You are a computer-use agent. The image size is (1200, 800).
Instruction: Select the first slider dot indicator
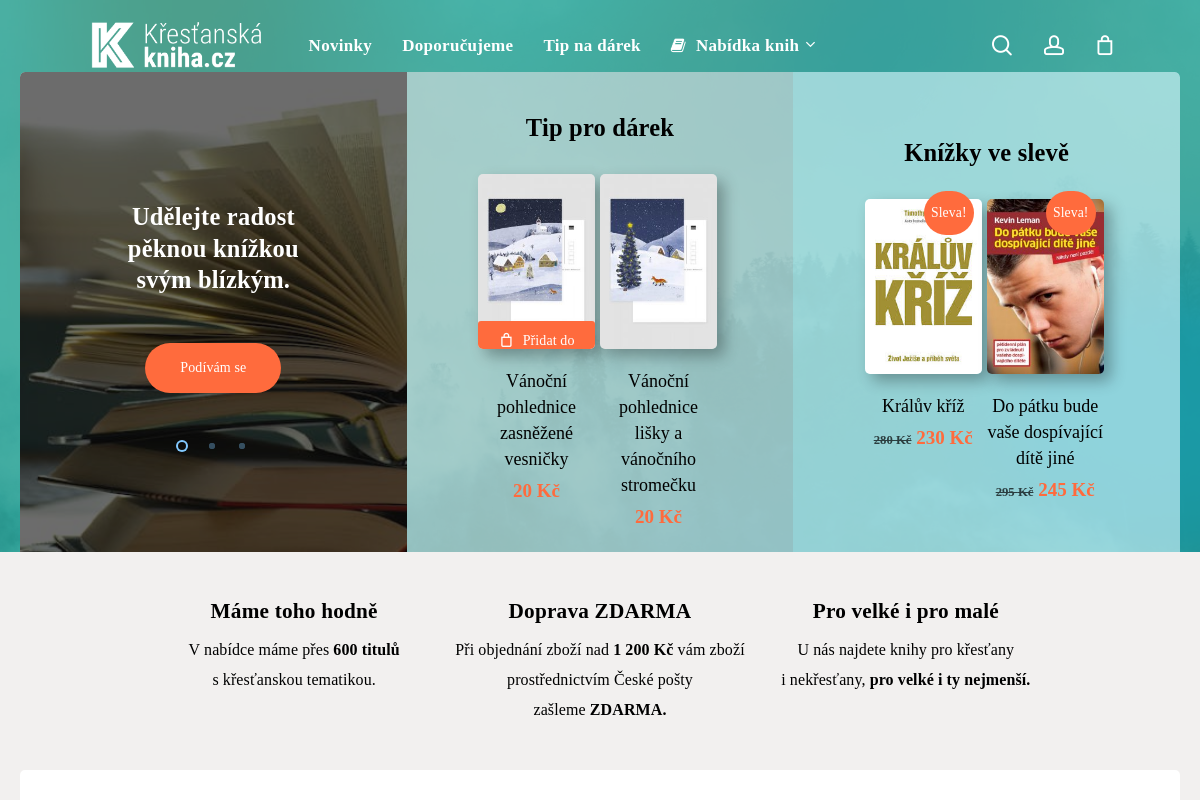(x=182, y=446)
